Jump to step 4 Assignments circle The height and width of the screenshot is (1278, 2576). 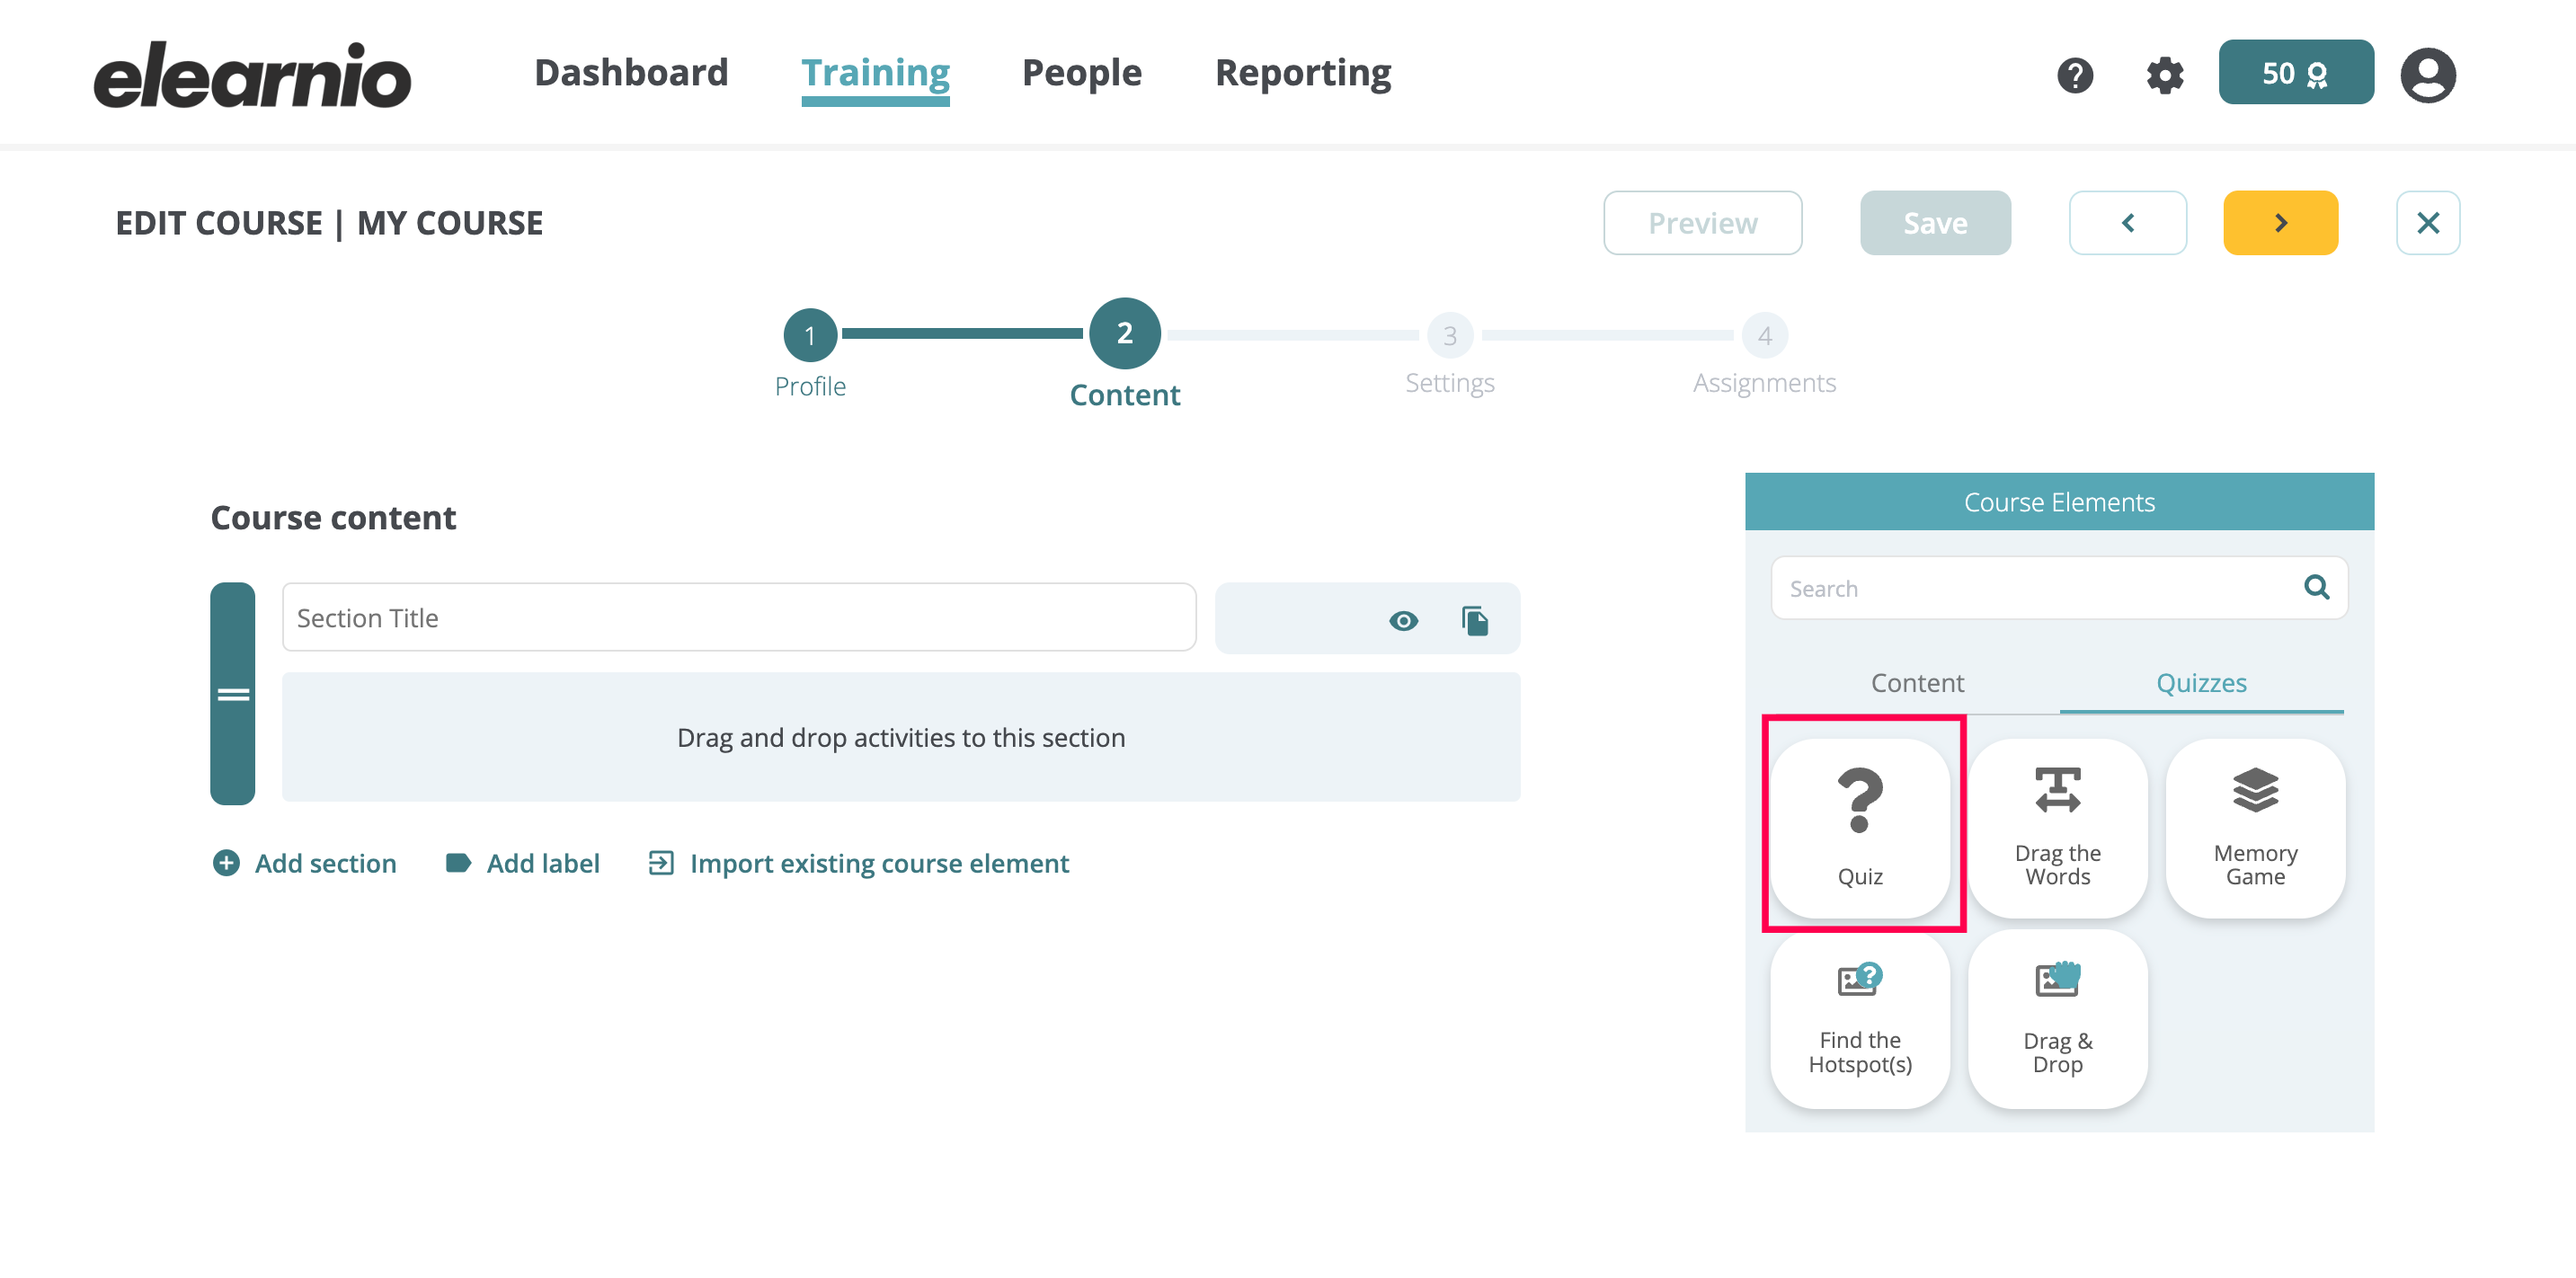pos(1764,336)
